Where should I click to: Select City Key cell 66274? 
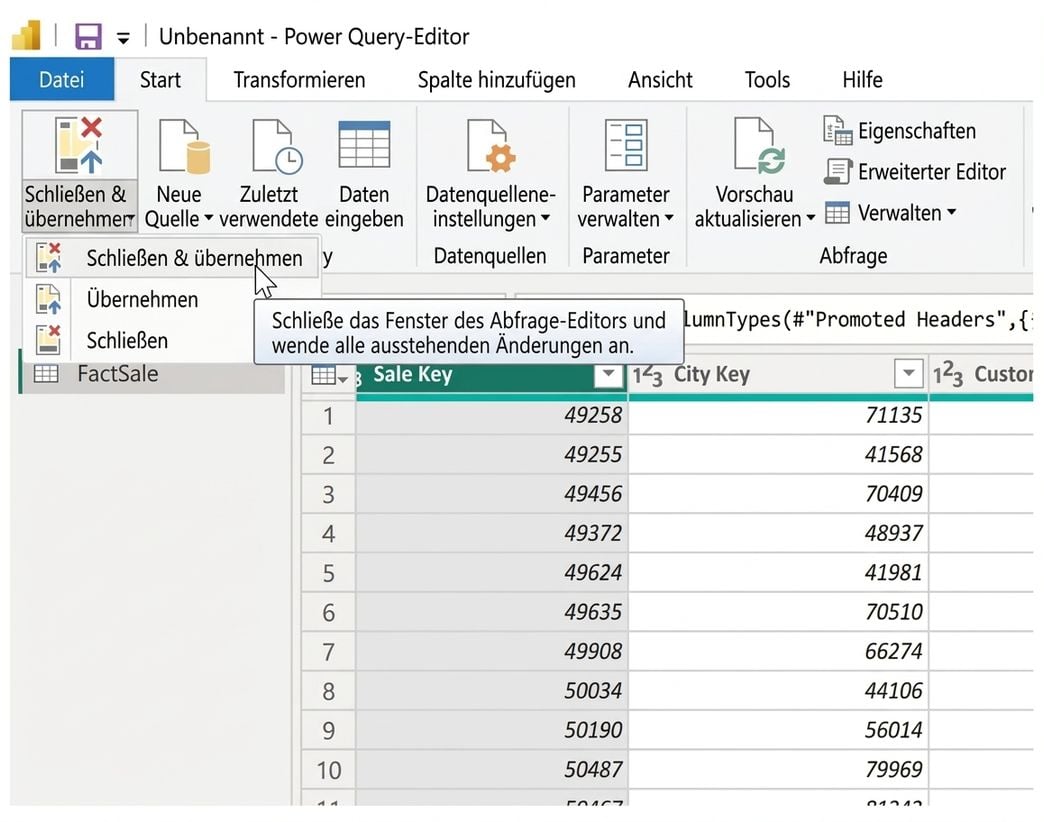point(778,652)
